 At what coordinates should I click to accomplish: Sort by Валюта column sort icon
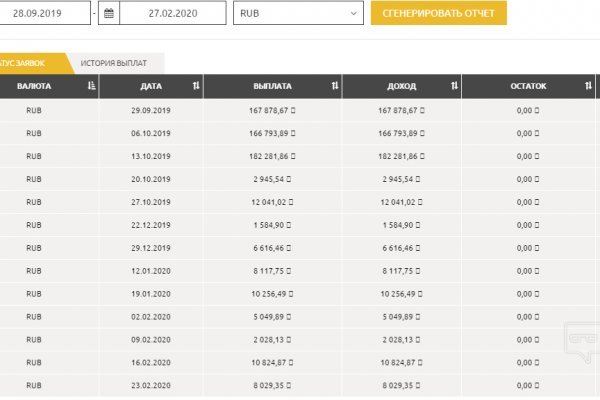[x=92, y=86]
